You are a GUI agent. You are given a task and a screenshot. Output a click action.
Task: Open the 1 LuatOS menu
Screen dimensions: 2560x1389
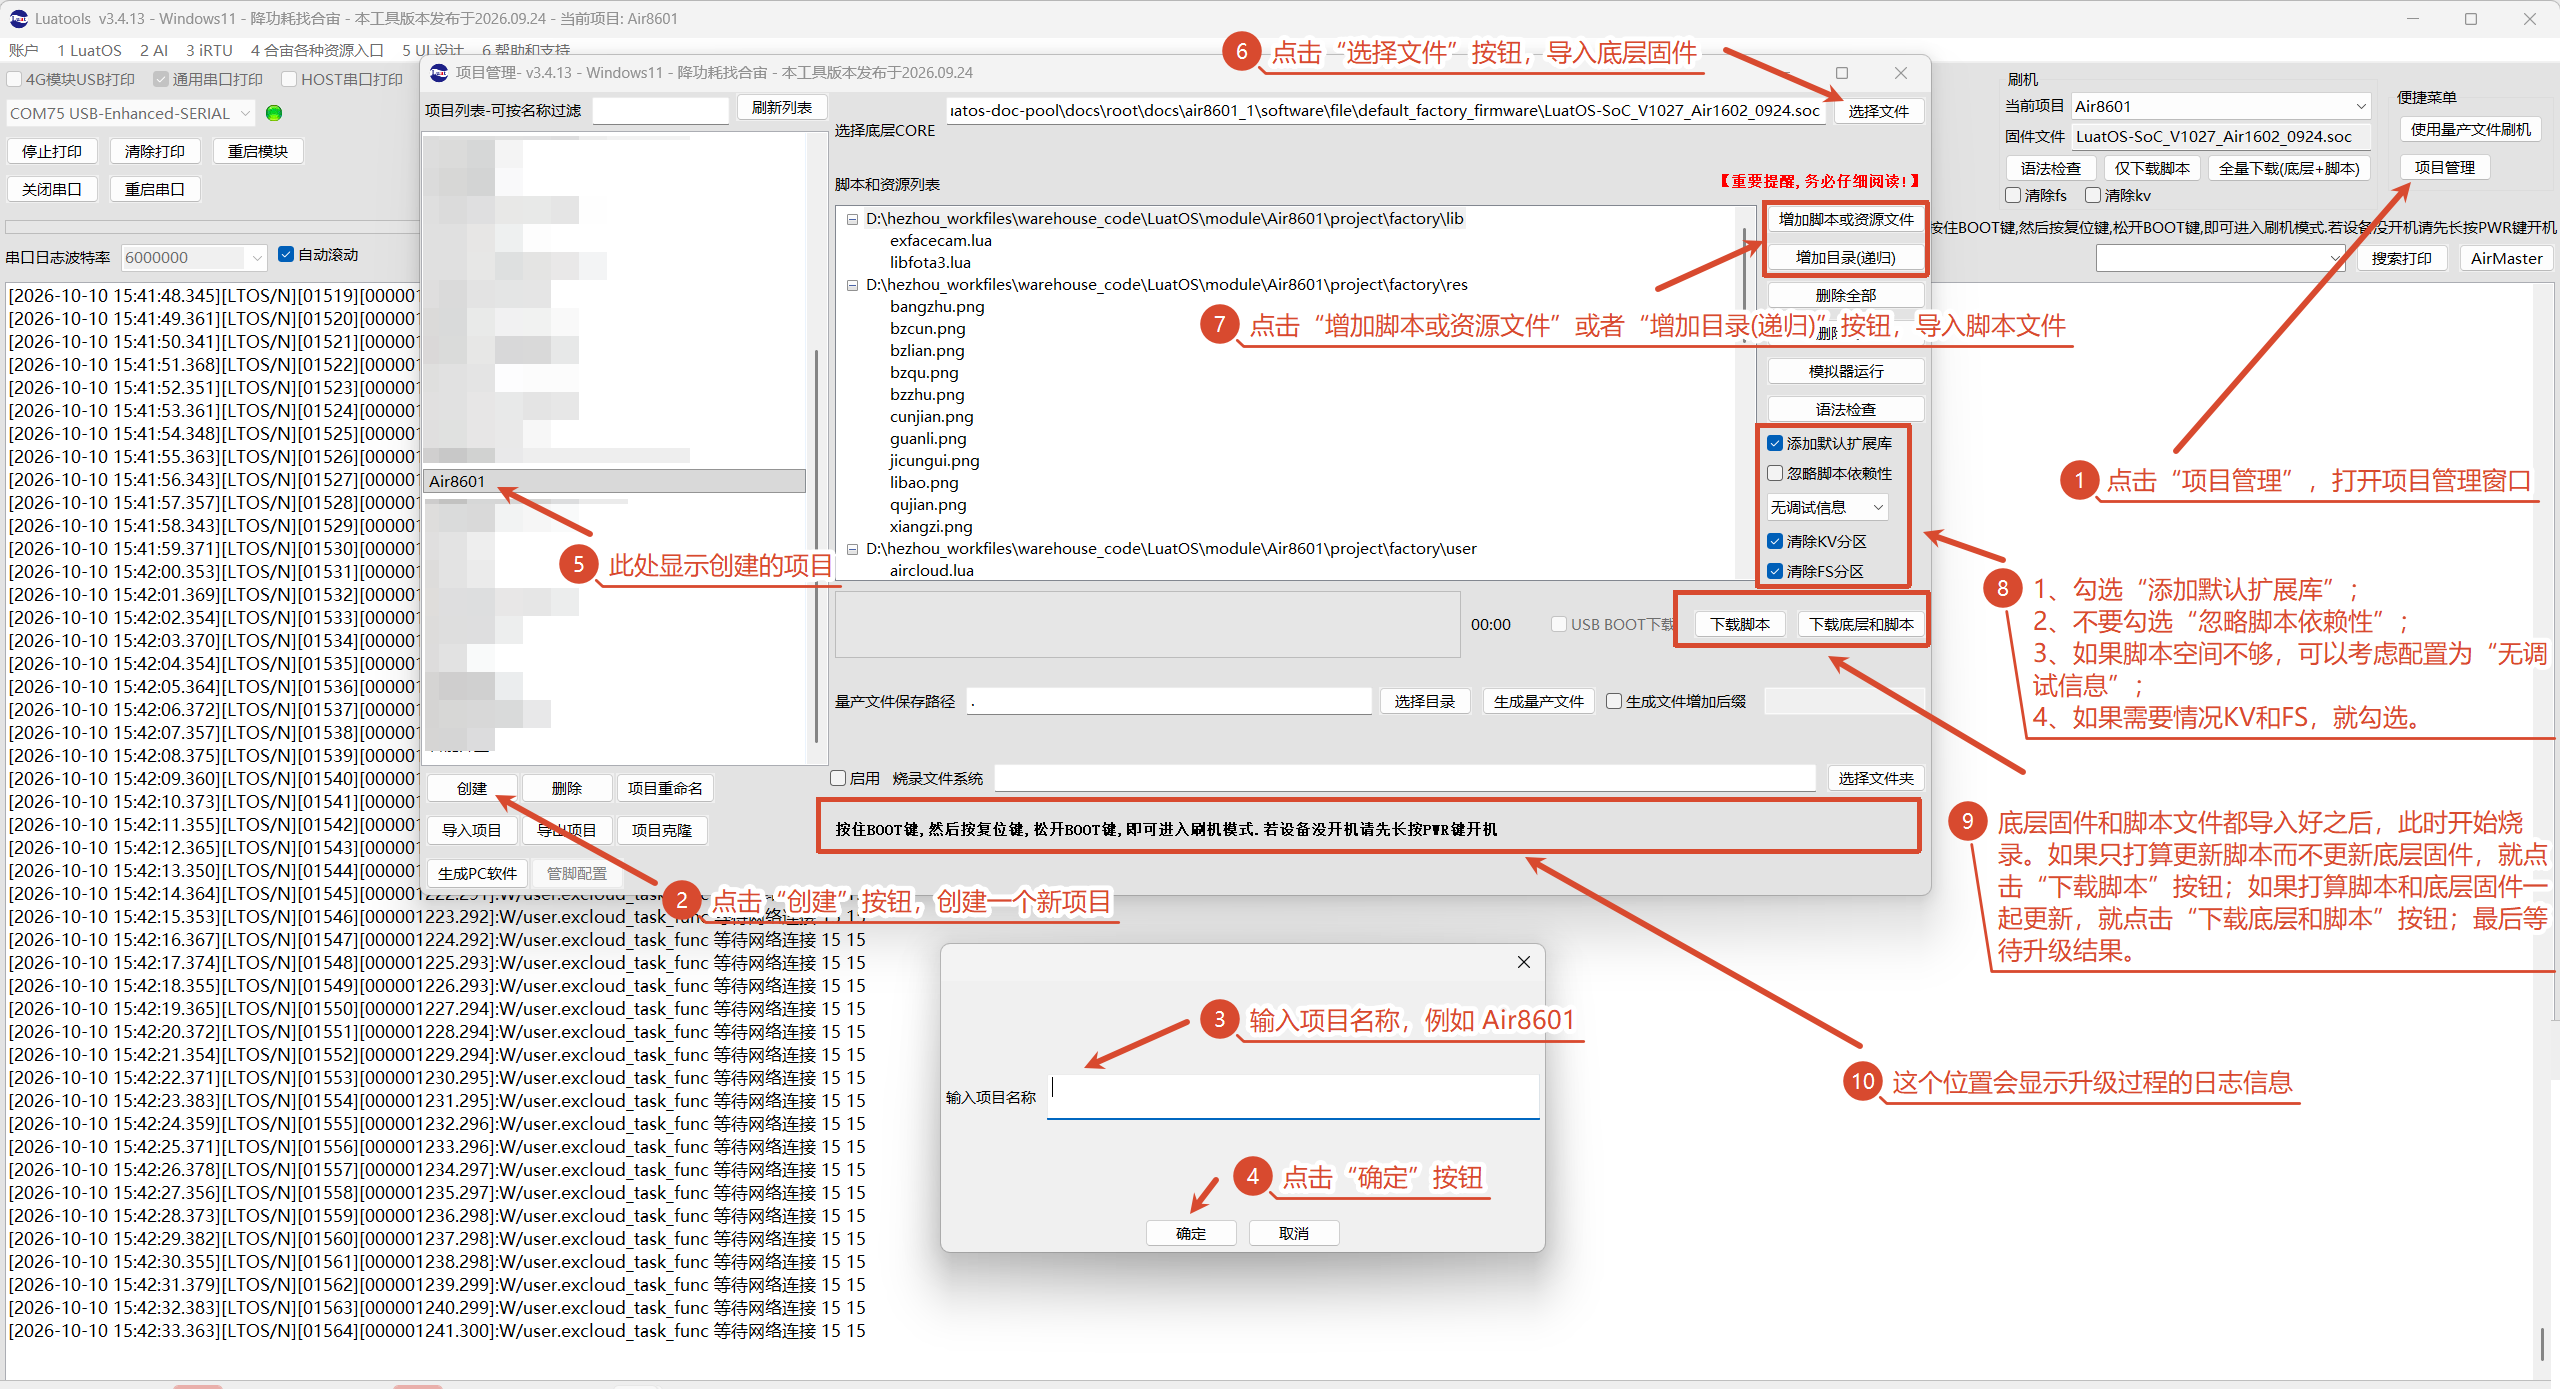pos(89,50)
